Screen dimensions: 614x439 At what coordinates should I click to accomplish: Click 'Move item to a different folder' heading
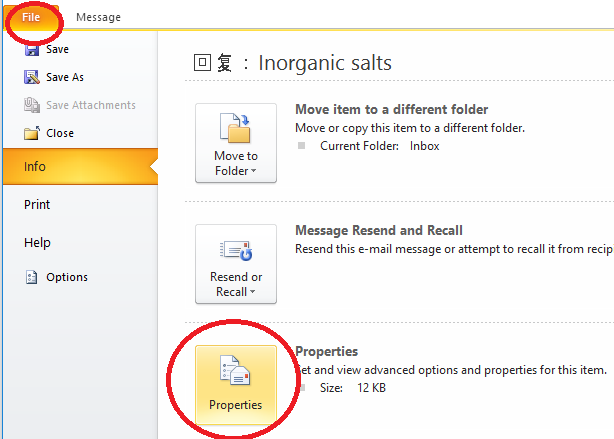pos(392,109)
